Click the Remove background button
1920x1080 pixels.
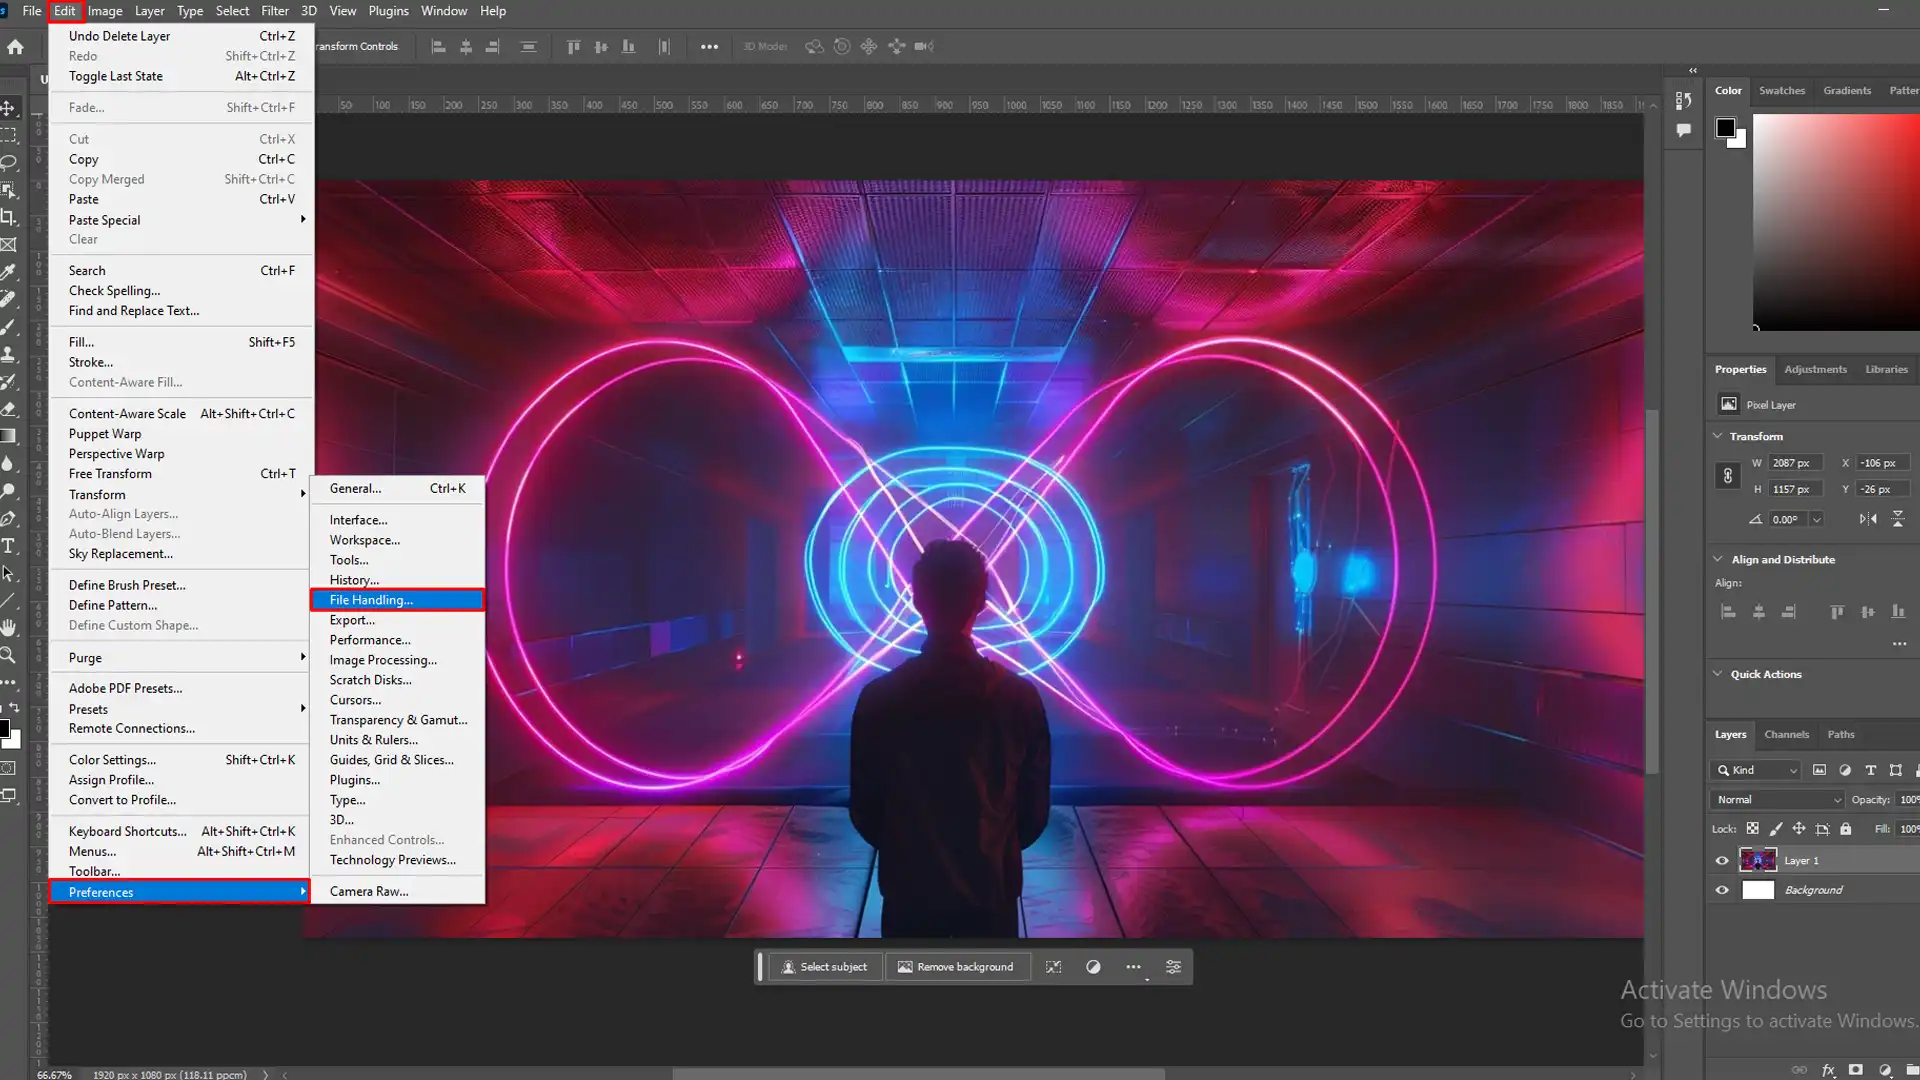pyautogui.click(x=956, y=967)
